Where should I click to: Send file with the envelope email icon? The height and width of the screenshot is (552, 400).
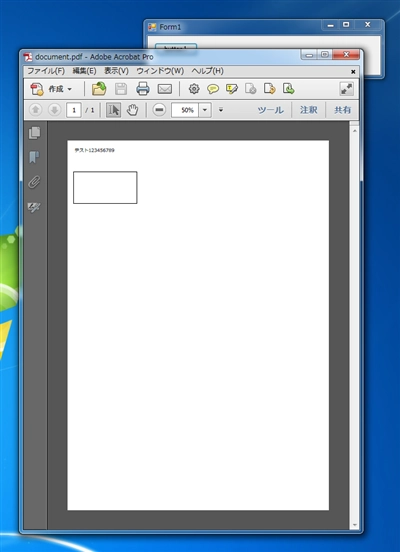pos(164,89)
